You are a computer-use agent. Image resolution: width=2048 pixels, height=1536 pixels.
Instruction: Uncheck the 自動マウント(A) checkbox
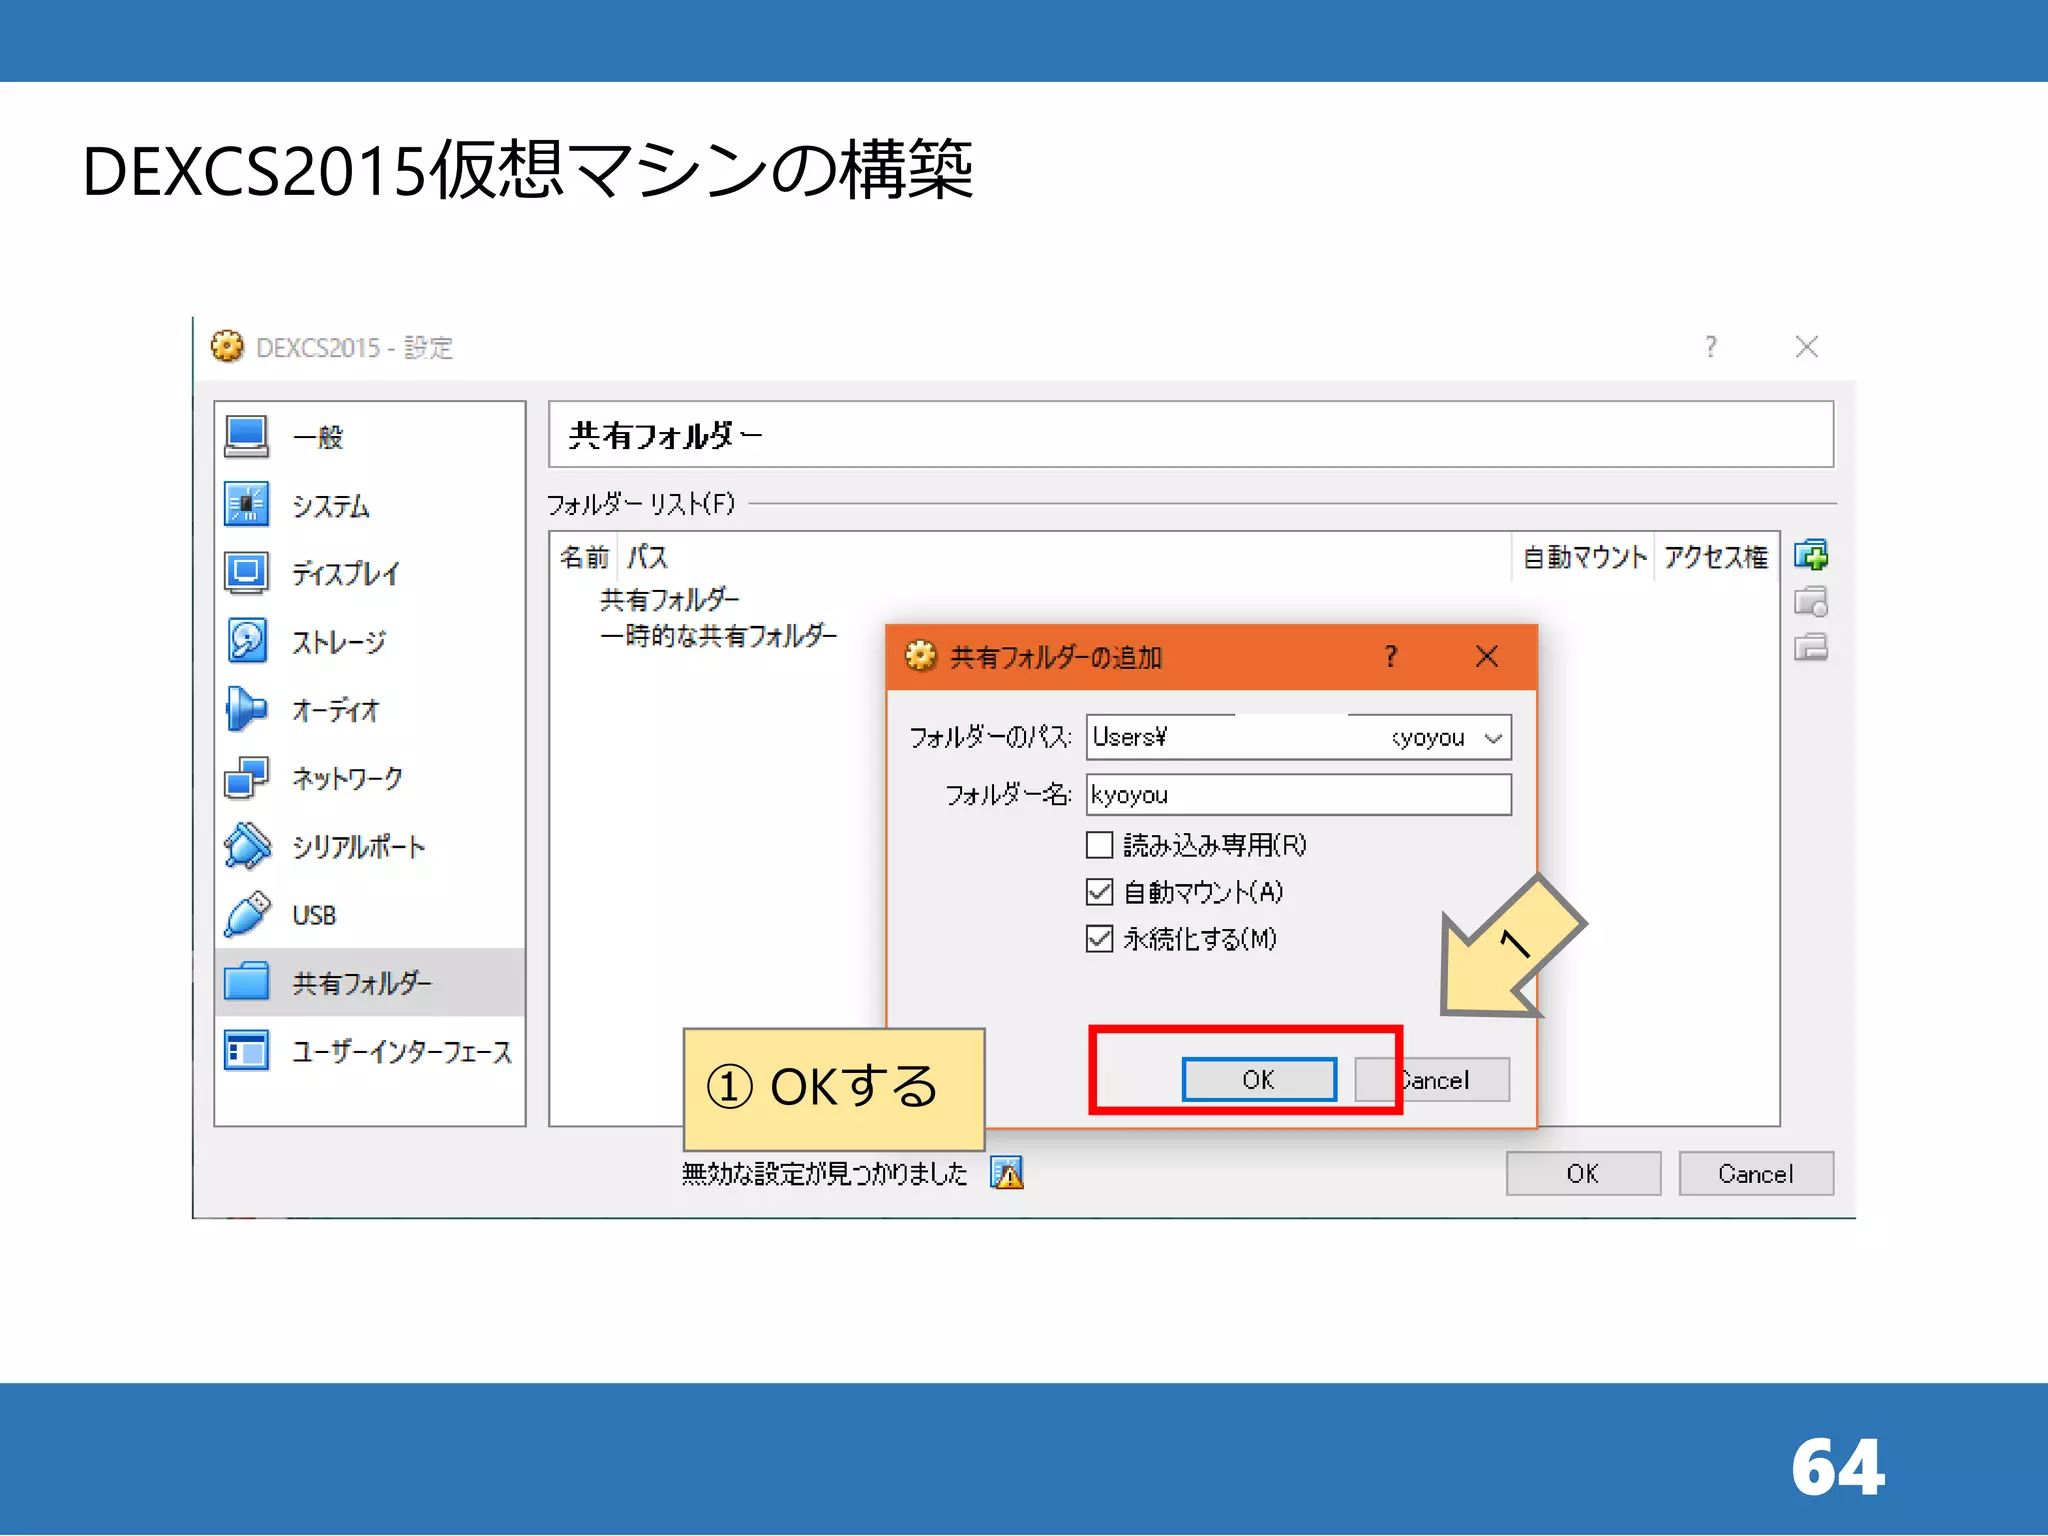[1099, 891]
